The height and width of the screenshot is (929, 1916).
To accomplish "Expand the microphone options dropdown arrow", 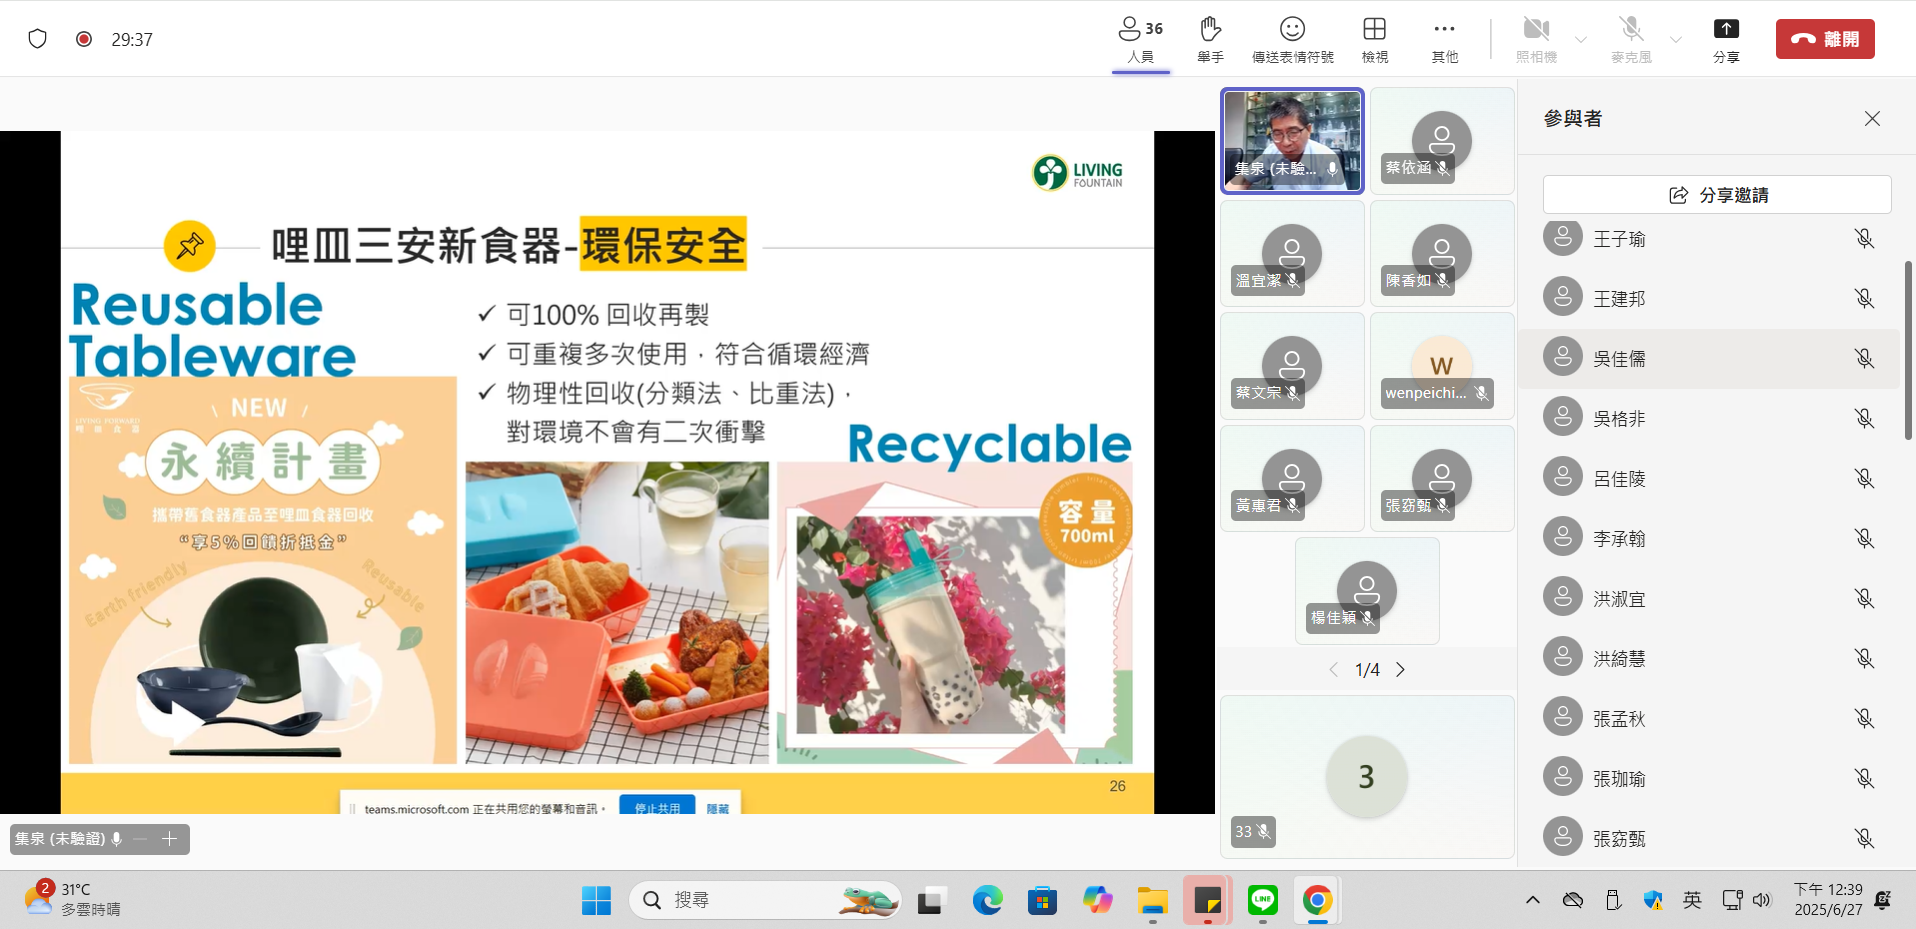I will (1676, 40).
